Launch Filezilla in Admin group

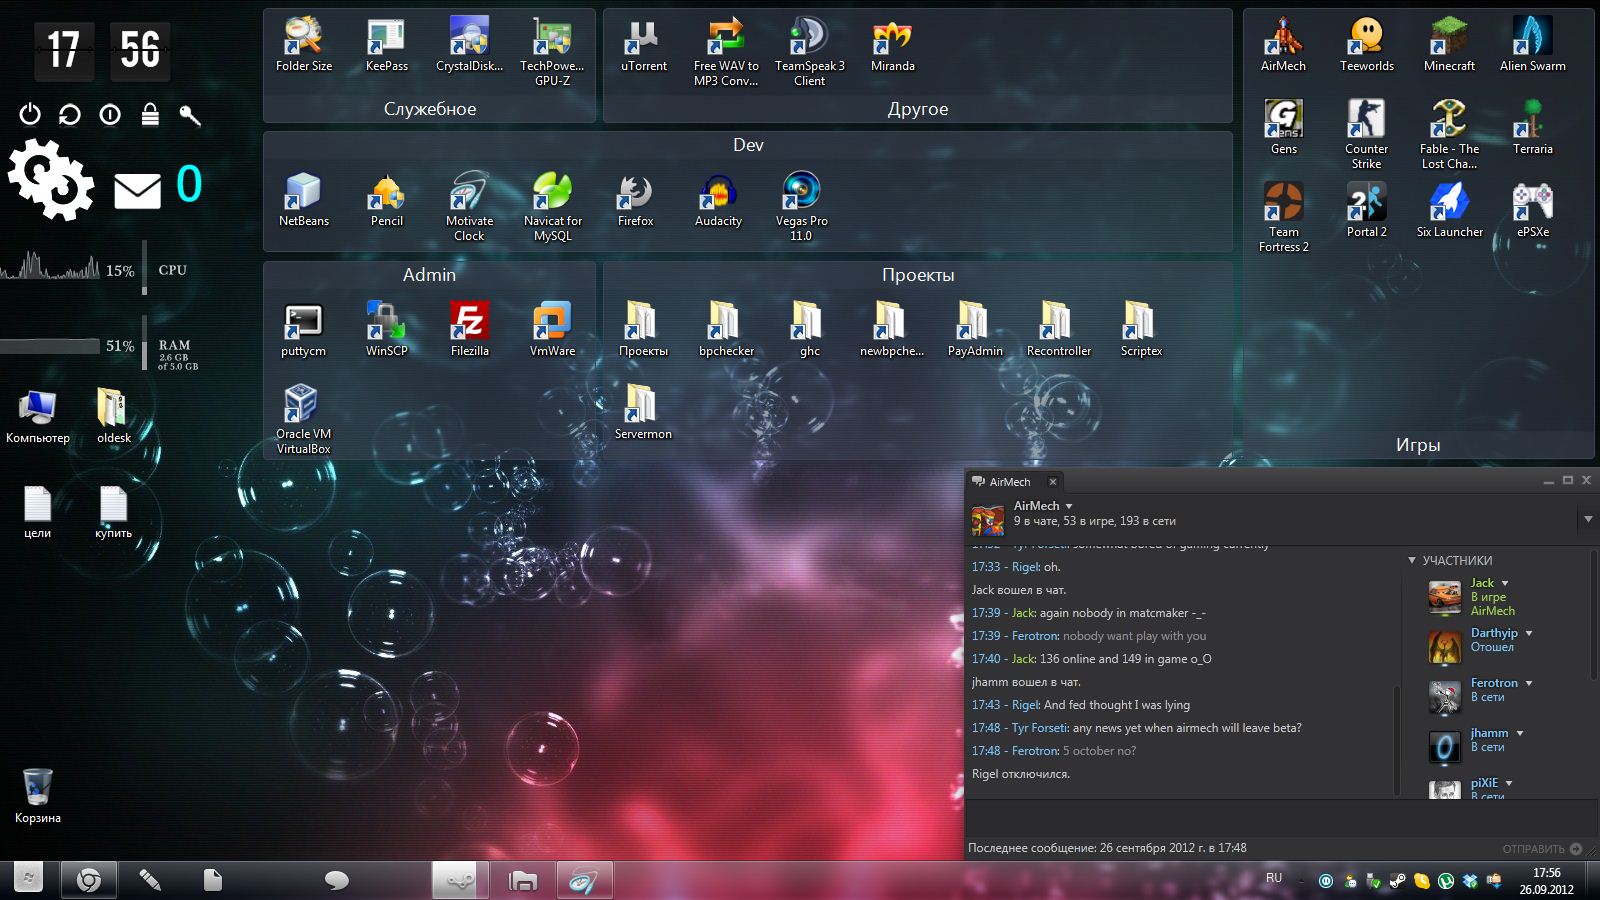coord(469,329)
